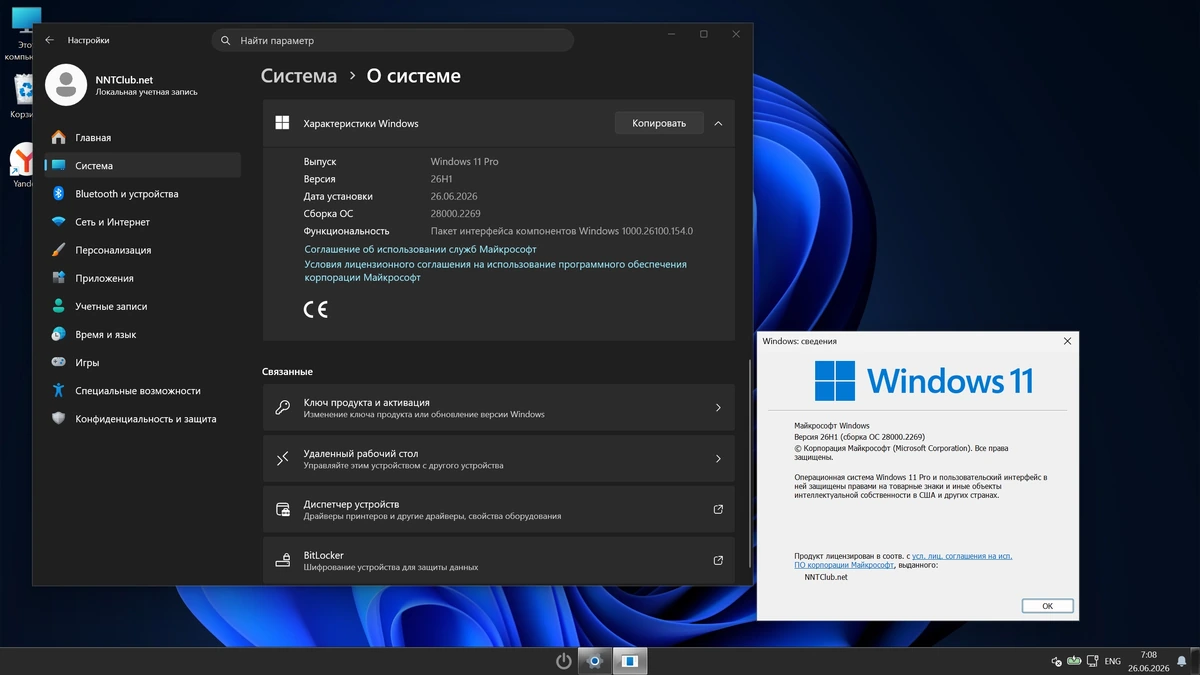
Task: Open Ключ продукта и активация
Action: [x=498, y=407]
